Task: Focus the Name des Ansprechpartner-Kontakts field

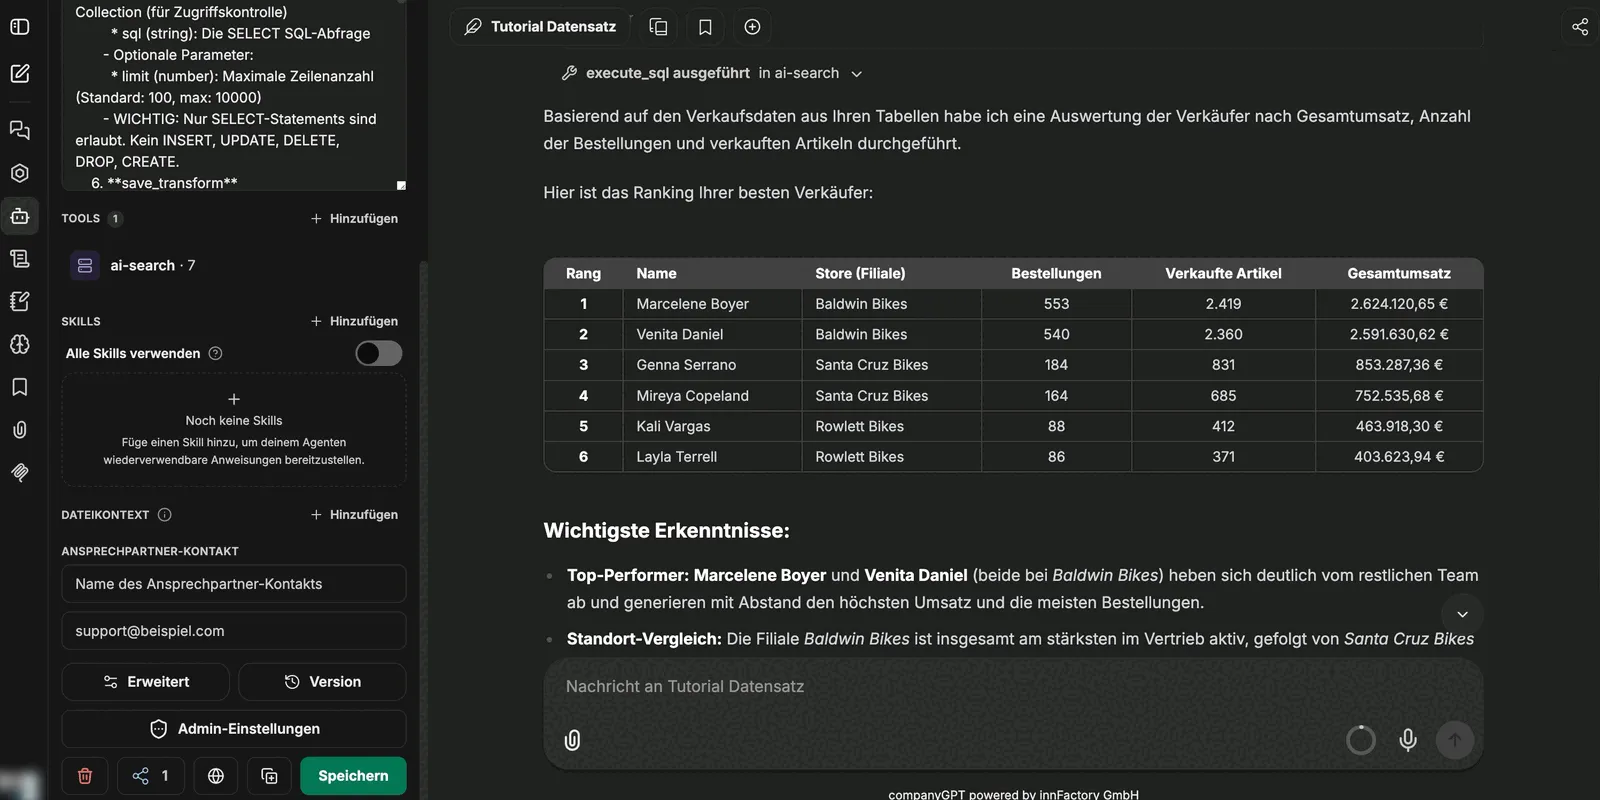Action: tap(234, 584)
